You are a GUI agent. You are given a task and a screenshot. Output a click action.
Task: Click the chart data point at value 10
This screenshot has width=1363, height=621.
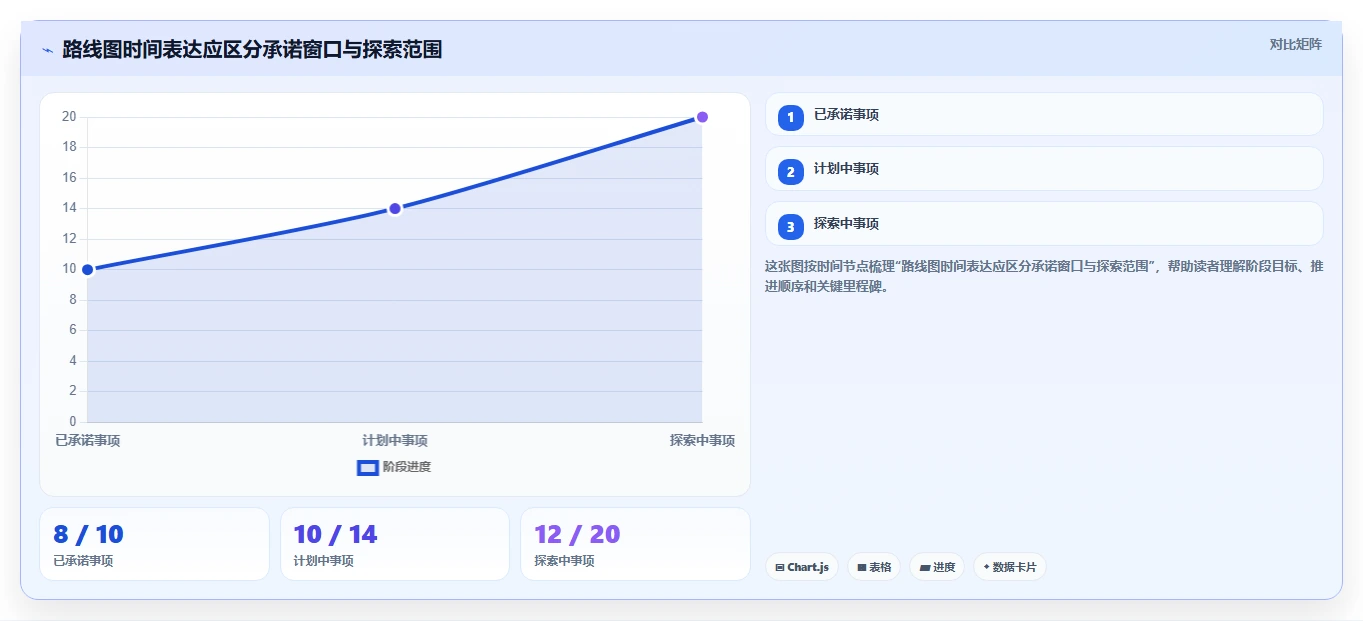(x=87, y=269)
